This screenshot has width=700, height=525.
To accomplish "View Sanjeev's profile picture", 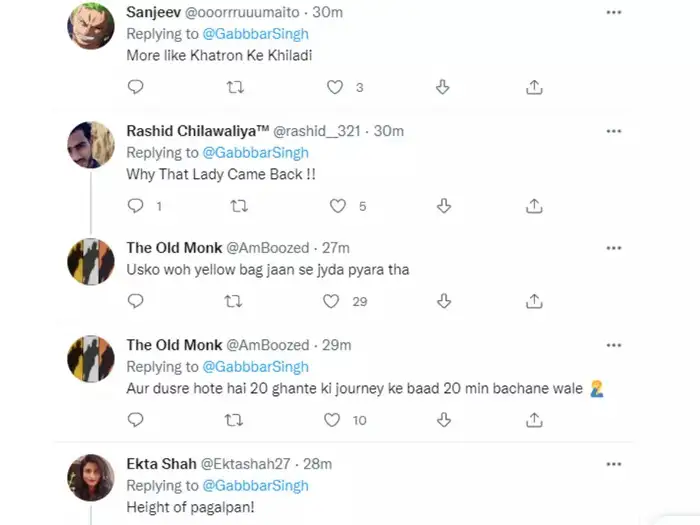I will [x=91, y=26].
